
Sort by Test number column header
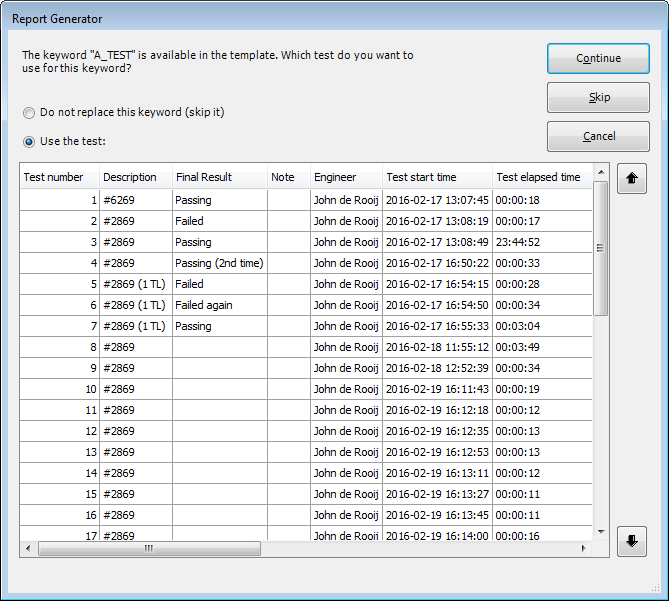pos(60,177)
